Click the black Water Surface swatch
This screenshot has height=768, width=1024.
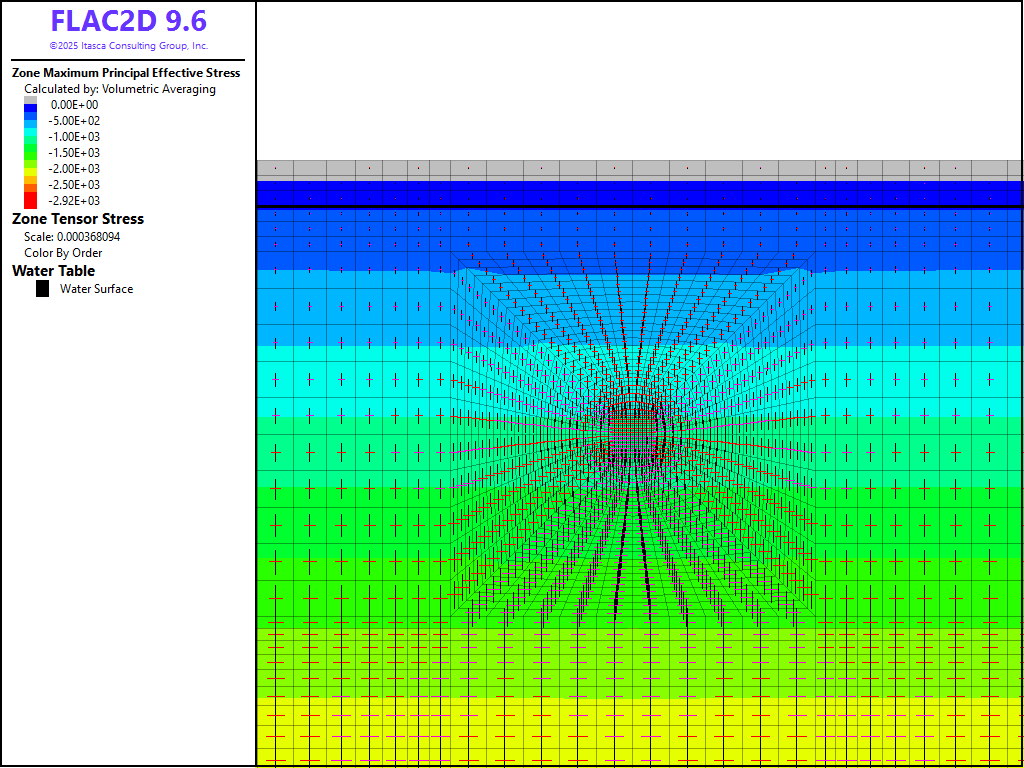click(43, 289)
